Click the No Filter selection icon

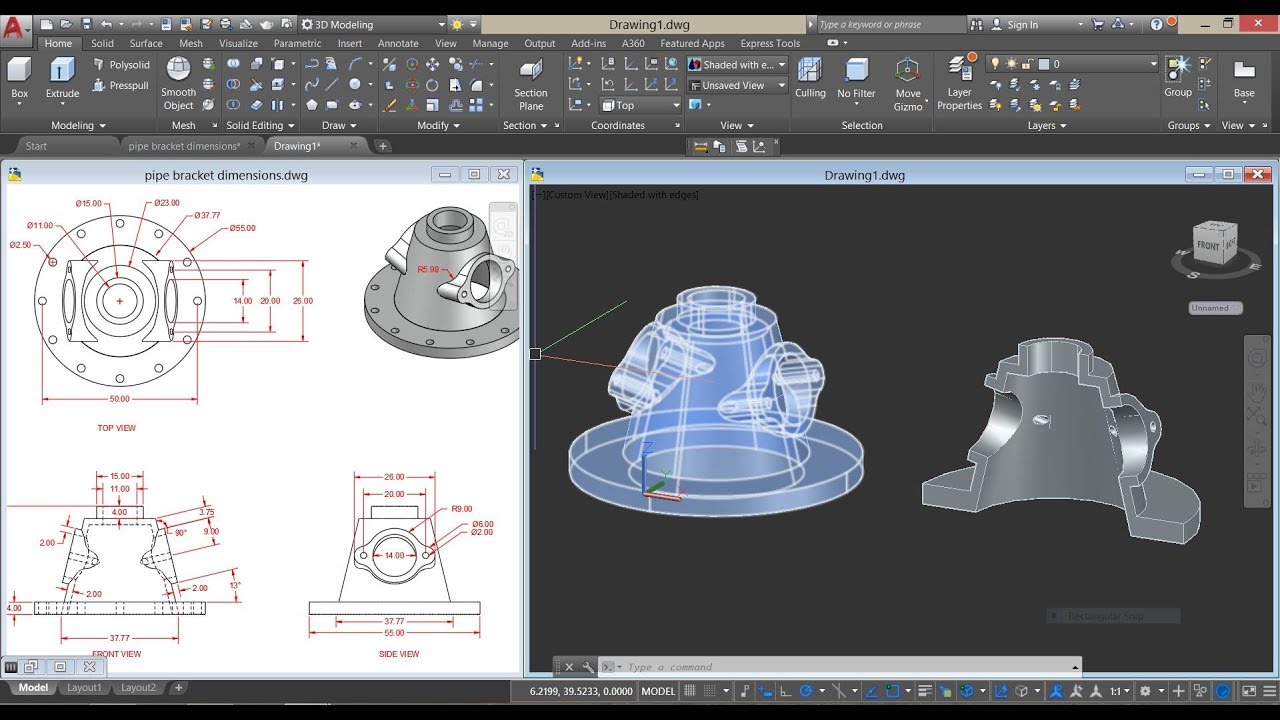pyautogui.click(x=856, y=78)
